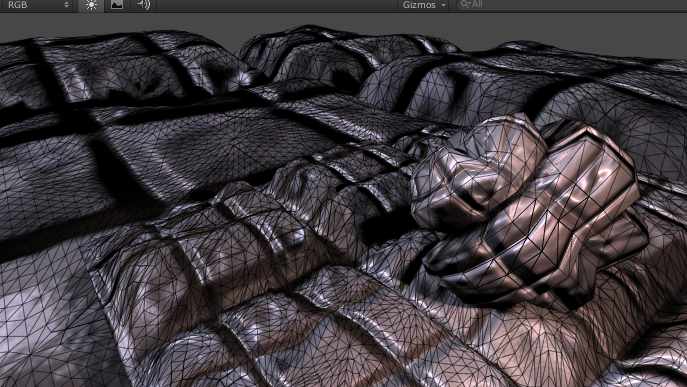Select the Gizmos label text
Screen dimensions: 687x387
(x=419, y=5)
